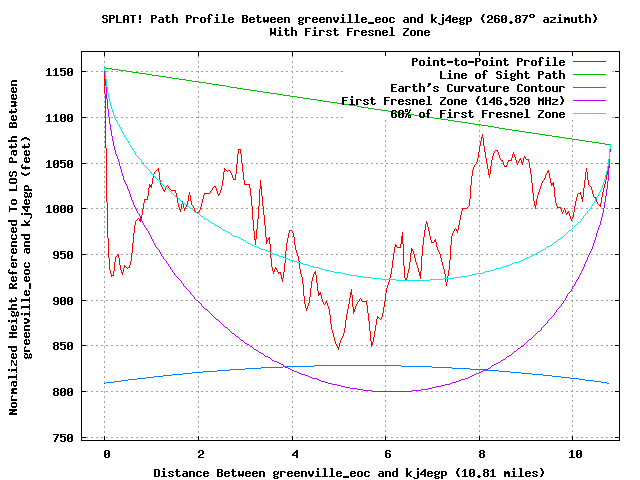
Task: Click the x-axis tick label 2
Action: click(x=200, y=454)
